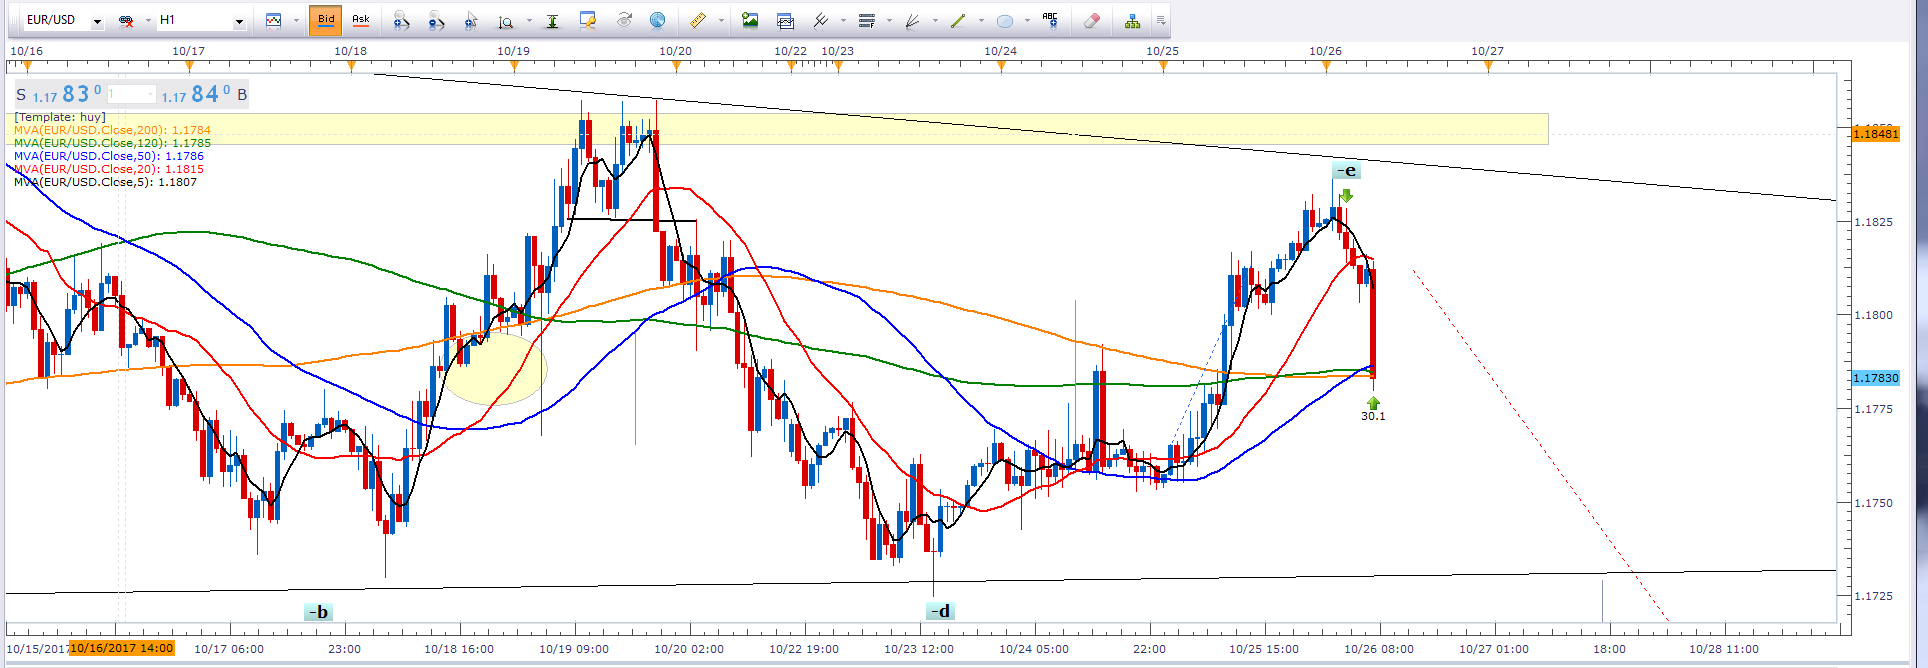Image resolution: width=1928 pixels, height=668 pixels.
Task: Click the MVA 200 orange indicator label
Action: tap(112, 130)
